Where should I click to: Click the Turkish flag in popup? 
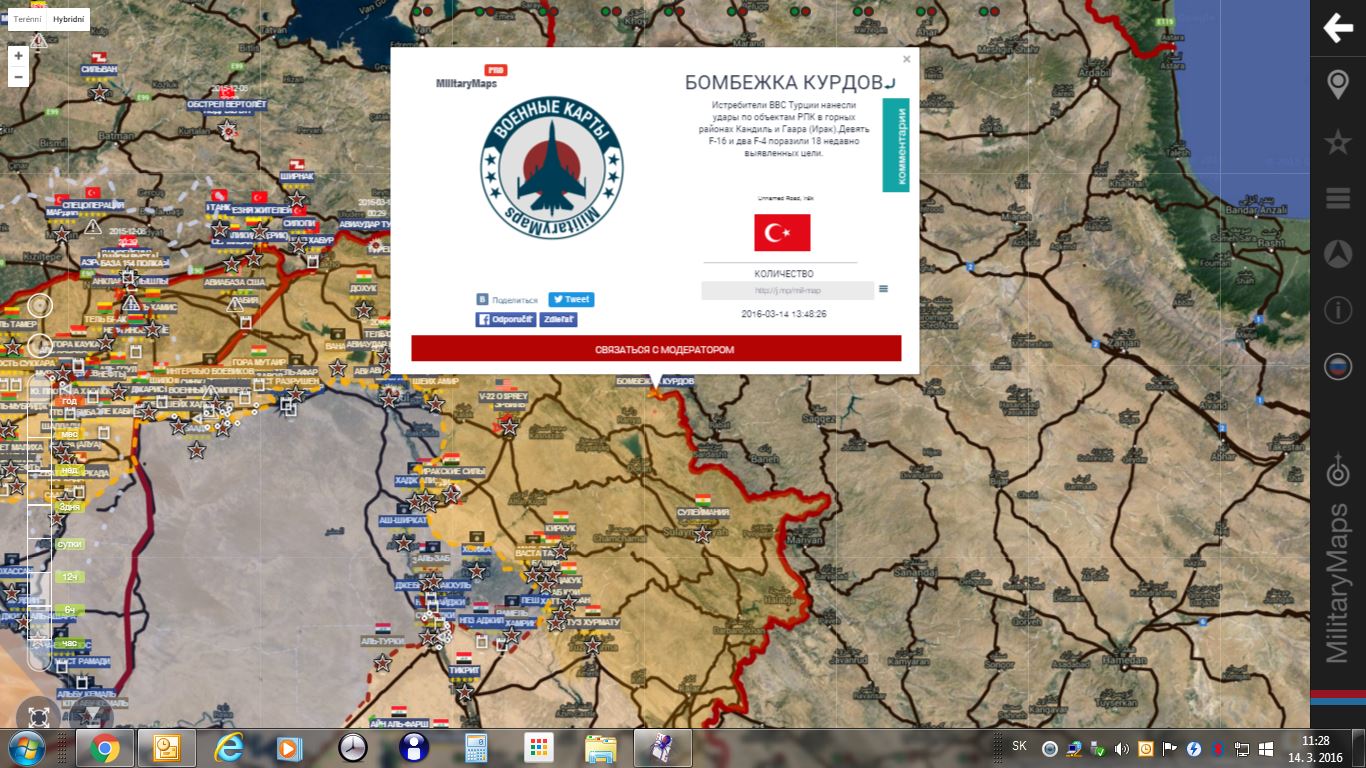(x=782, y=233)
